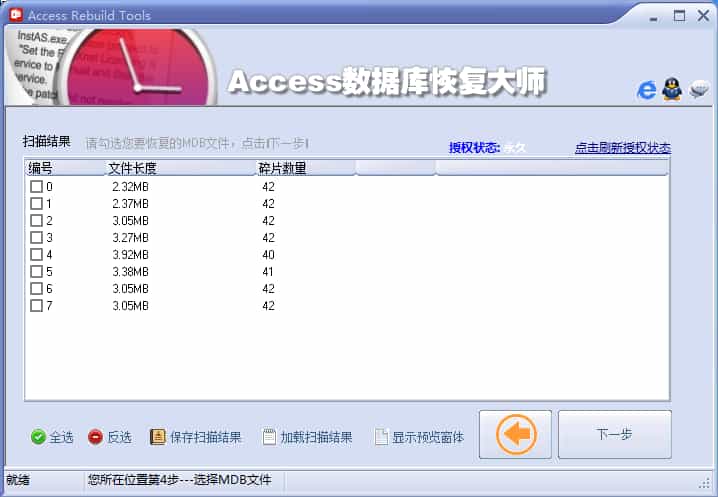Click the status bar resize grip

705,483
